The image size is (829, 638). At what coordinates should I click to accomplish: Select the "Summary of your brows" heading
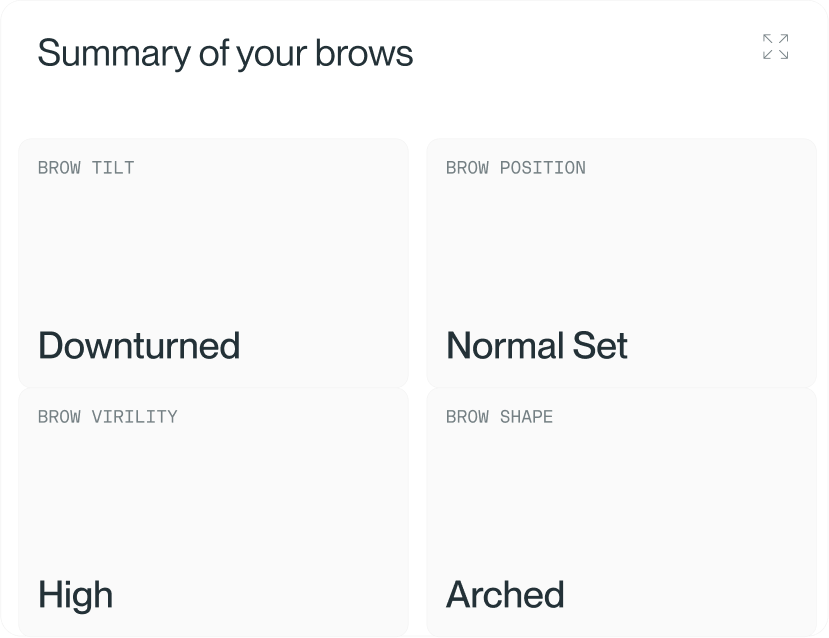click(x=225, y=53)
